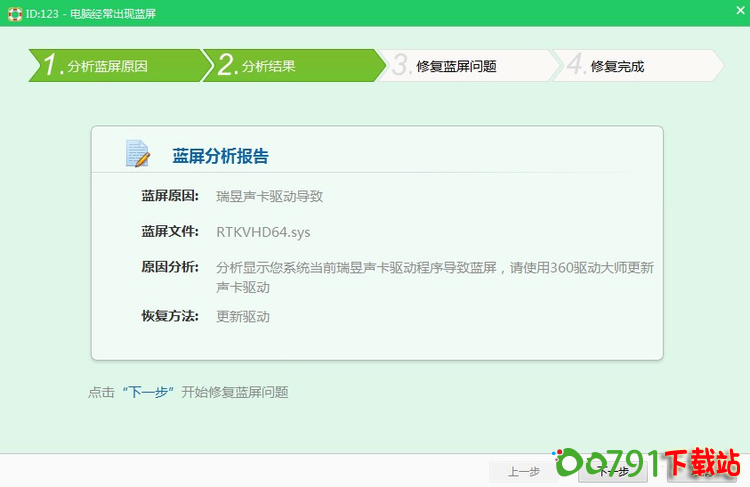Screen dimensions: 750x487
Task: Click the 蓝屏文件 label
Action: pos(170,232)
